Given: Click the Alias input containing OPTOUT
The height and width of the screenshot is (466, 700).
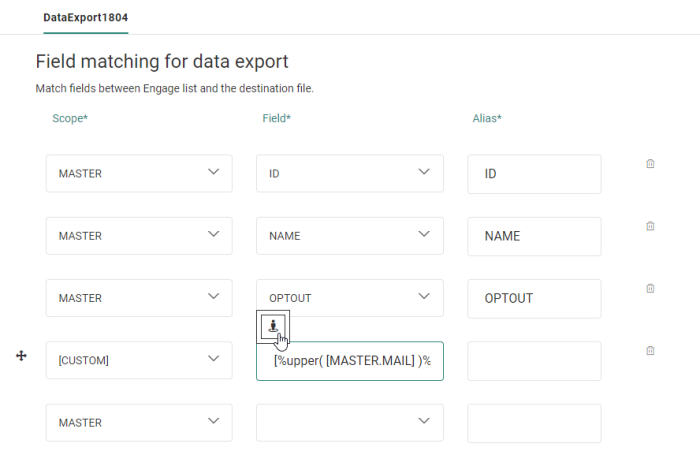Looking at the screenshot, I should coord(533,298).
